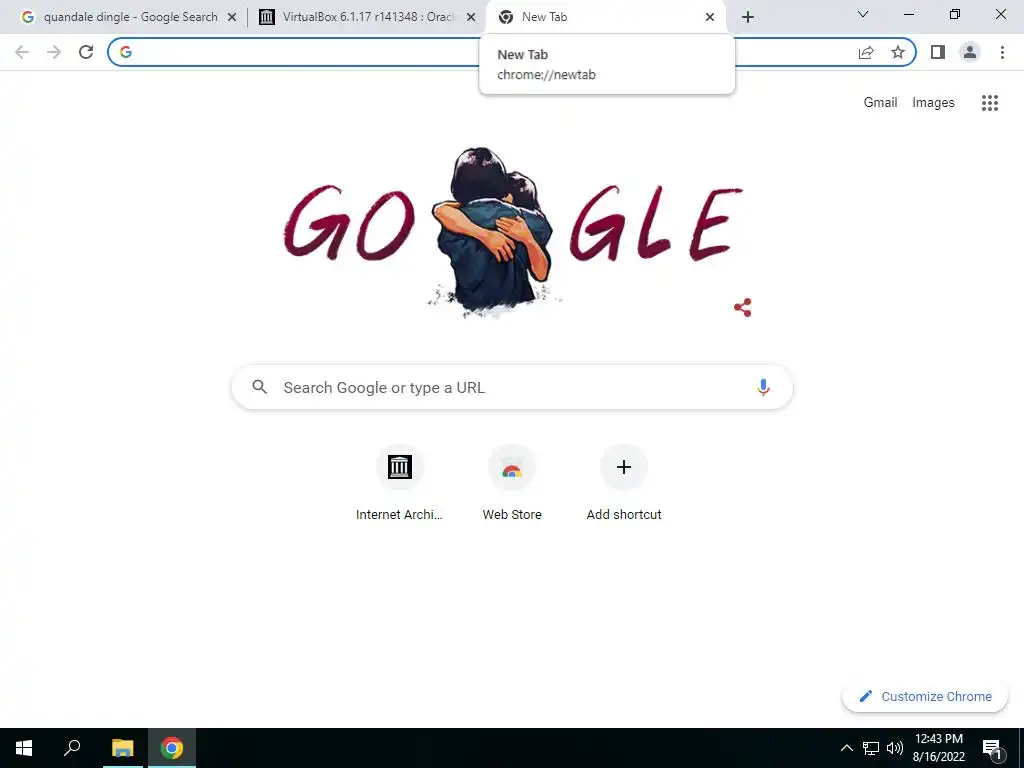Close the New Tab tab
Image resolution: width=1024 pixels, height=768 pixels.
pos(710,17)
